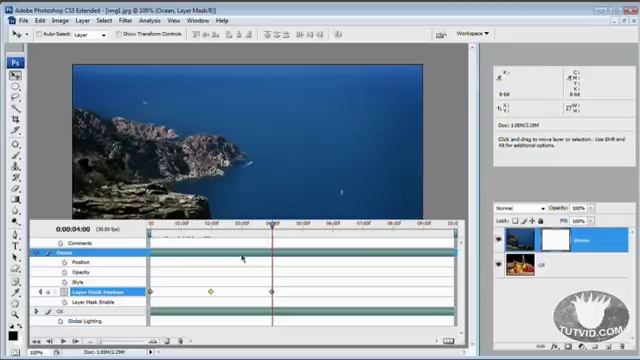This screenshot has height=360, width=640.
Task: Open the Image menu
Action: pyautogui.click(x=60, y=20)
